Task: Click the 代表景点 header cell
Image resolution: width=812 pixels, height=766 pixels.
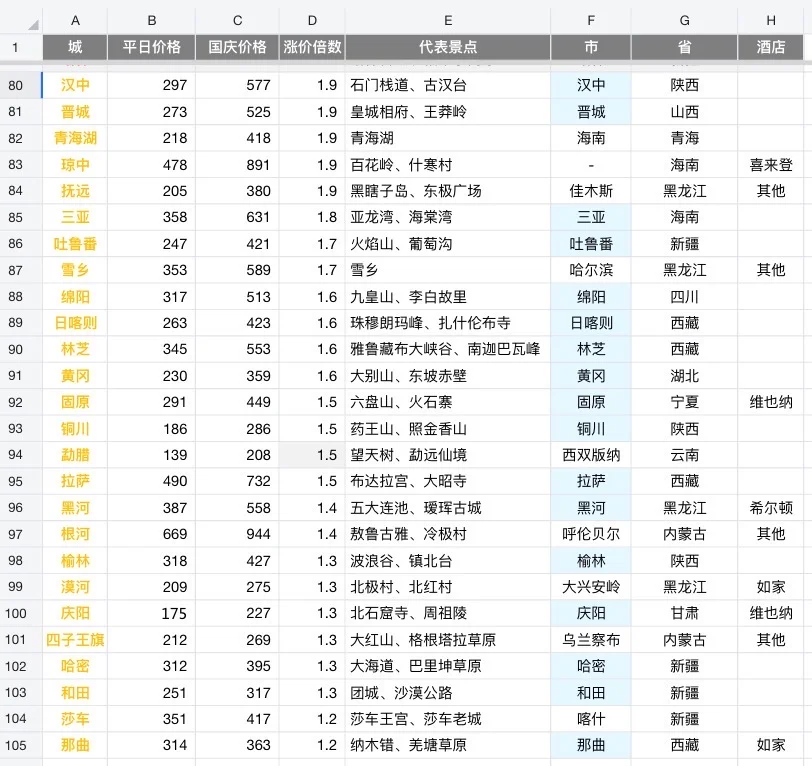Action: [448, 47]
